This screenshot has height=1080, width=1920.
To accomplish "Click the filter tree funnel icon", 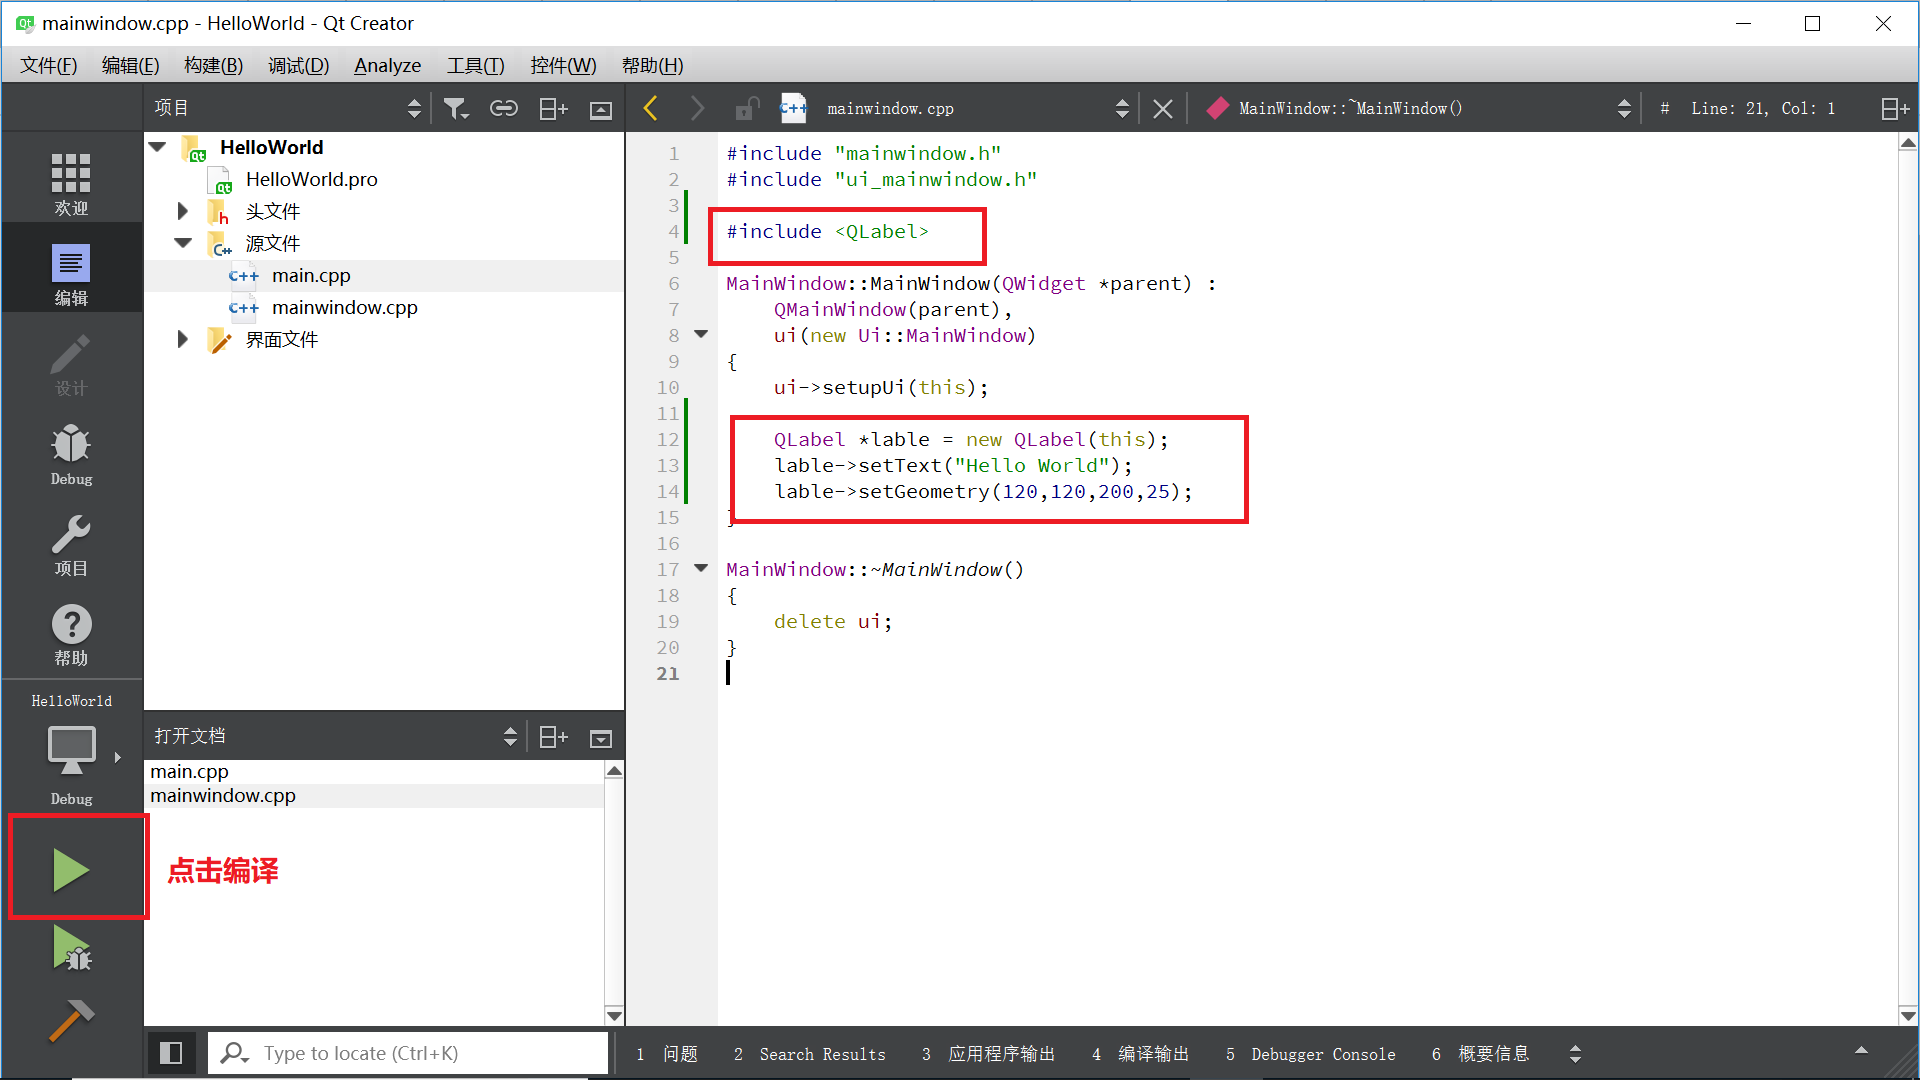I will (456, 109).
